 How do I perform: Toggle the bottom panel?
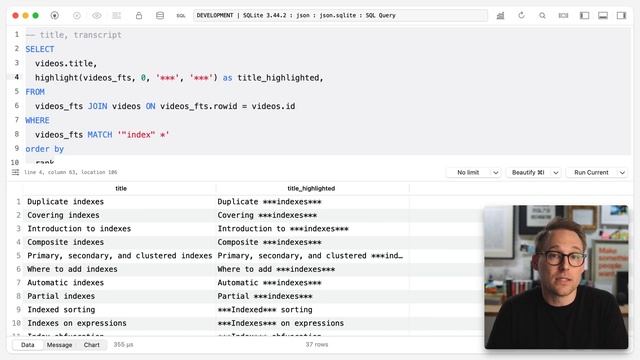[x=603, y=16]
